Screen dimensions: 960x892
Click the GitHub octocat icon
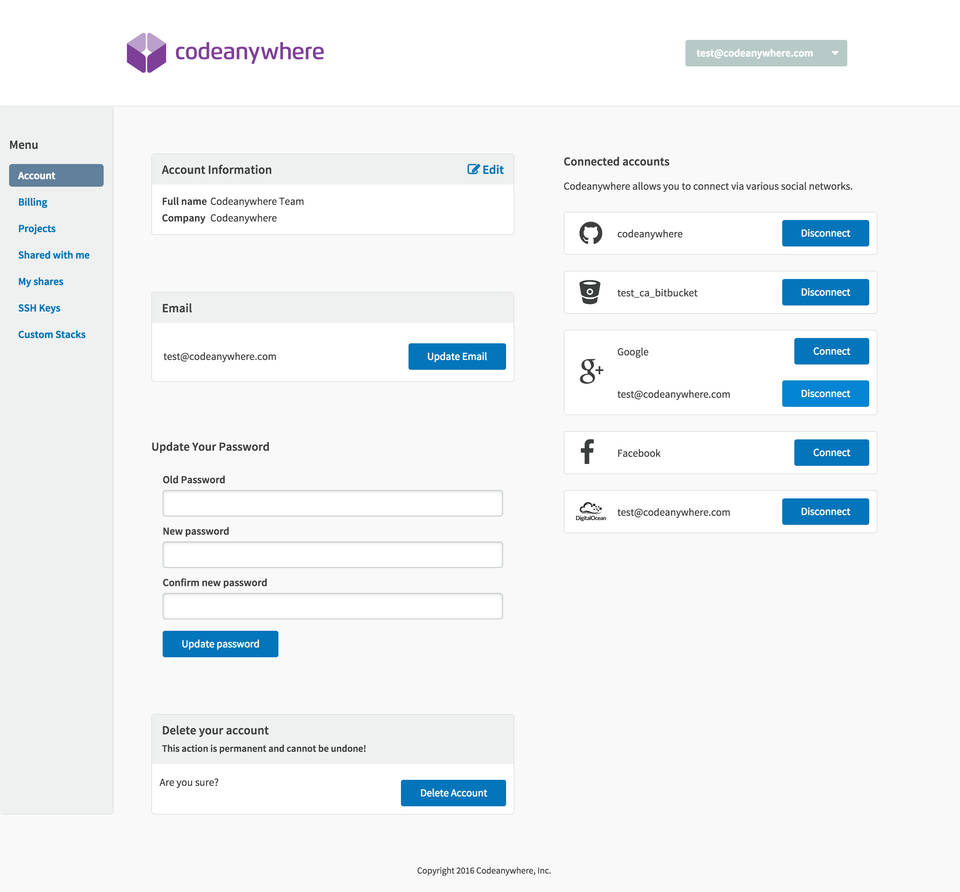tap(590, 234)
